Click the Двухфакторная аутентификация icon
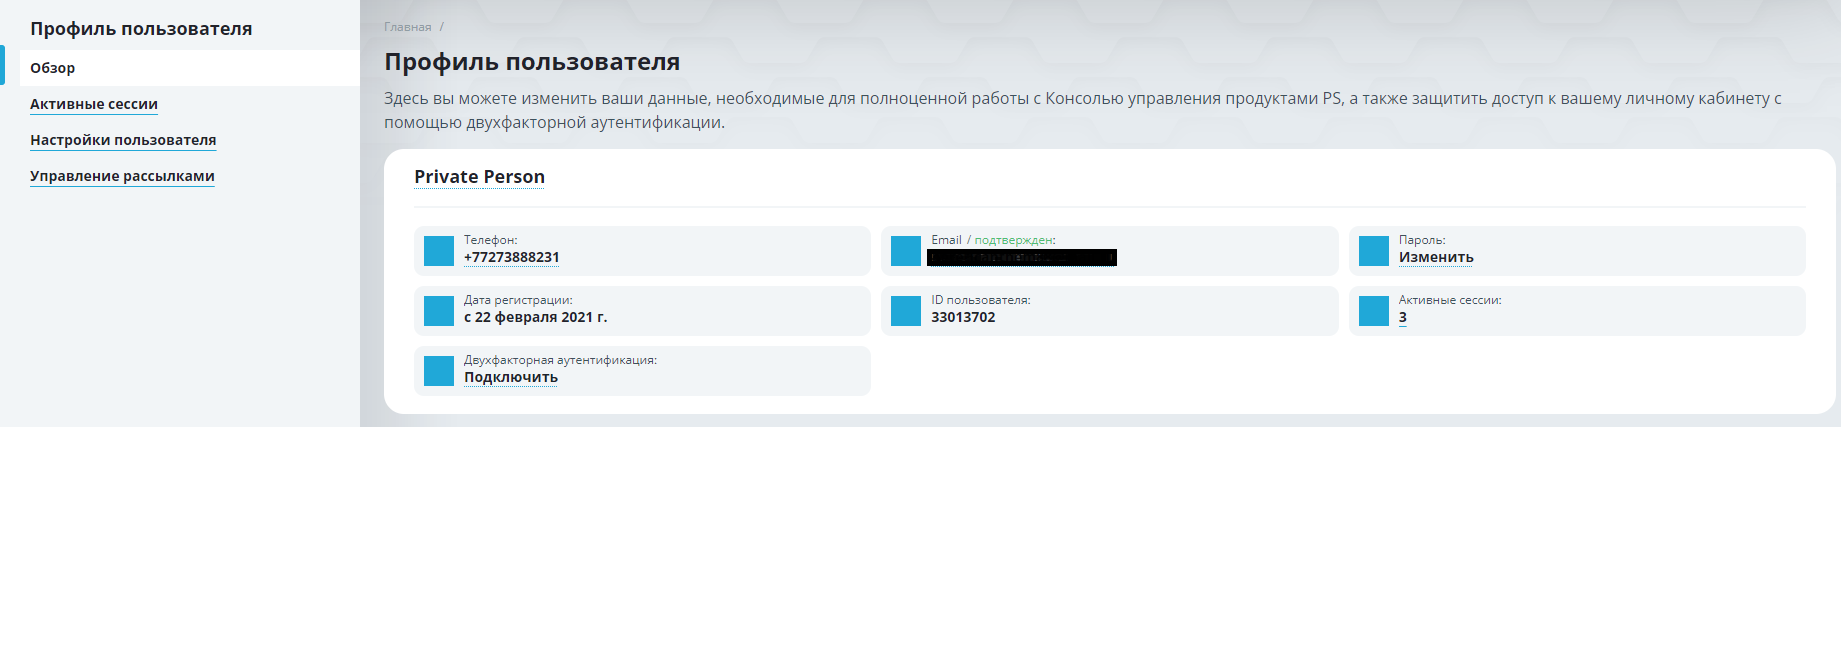Viewport: 1841px width, 648px height. coord(439,371)
